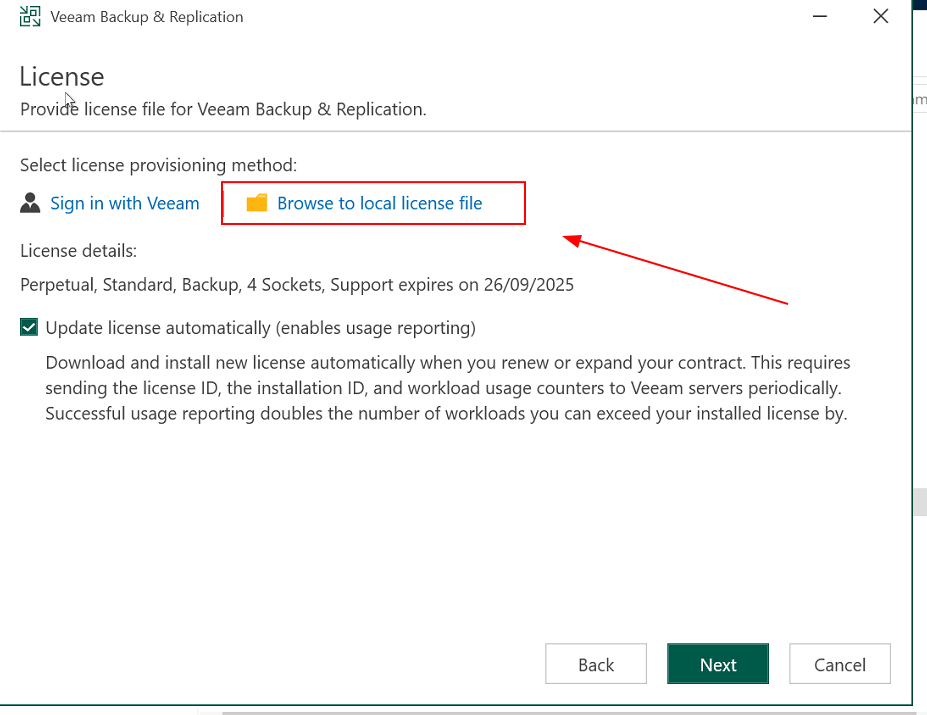Minimize the Veeam setup window
927x715 pixels.
[x=819, y=16]
